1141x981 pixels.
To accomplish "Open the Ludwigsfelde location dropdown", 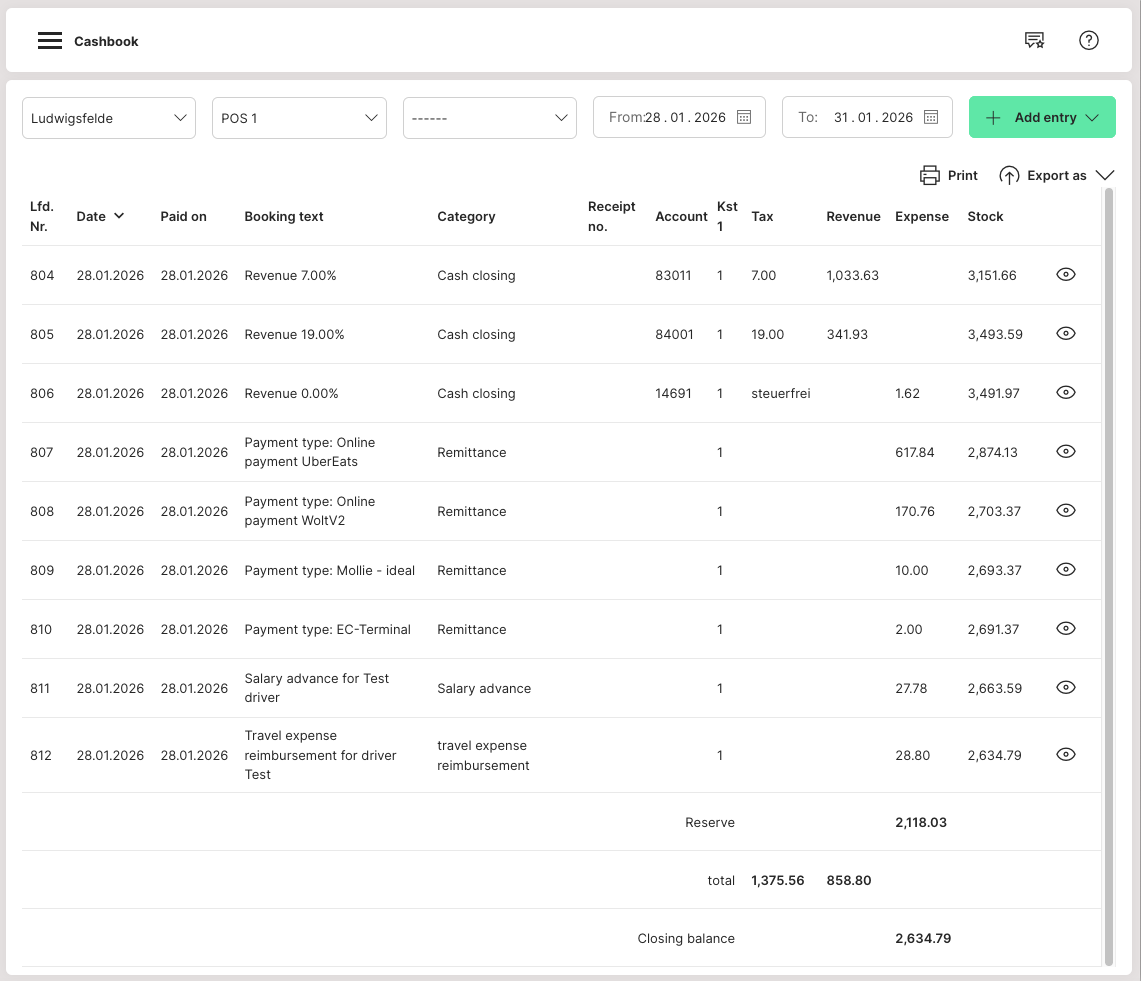I will pos(109,118).
